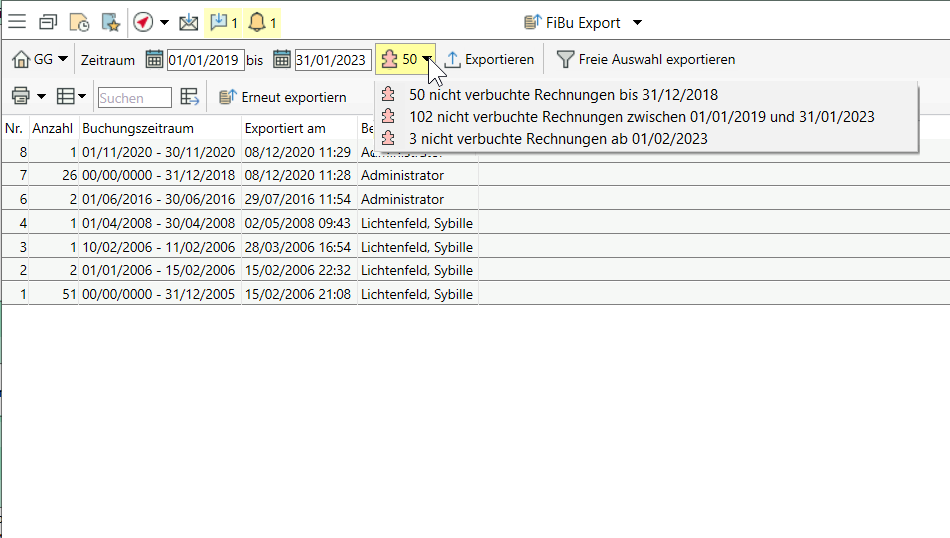Select 50 nicht verbuchte Rechnungen bis 31/12/2018
Viewport: 950px width, 538px height.
pos(563,96)
